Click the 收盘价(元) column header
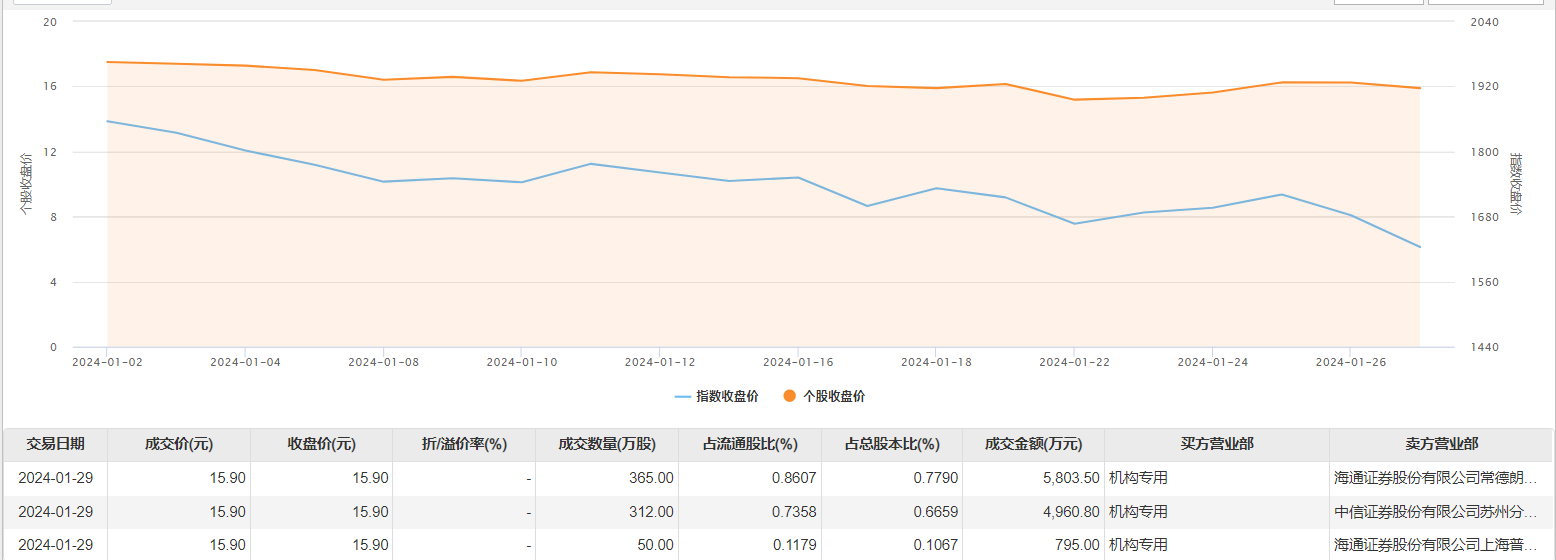 (321, 445)
